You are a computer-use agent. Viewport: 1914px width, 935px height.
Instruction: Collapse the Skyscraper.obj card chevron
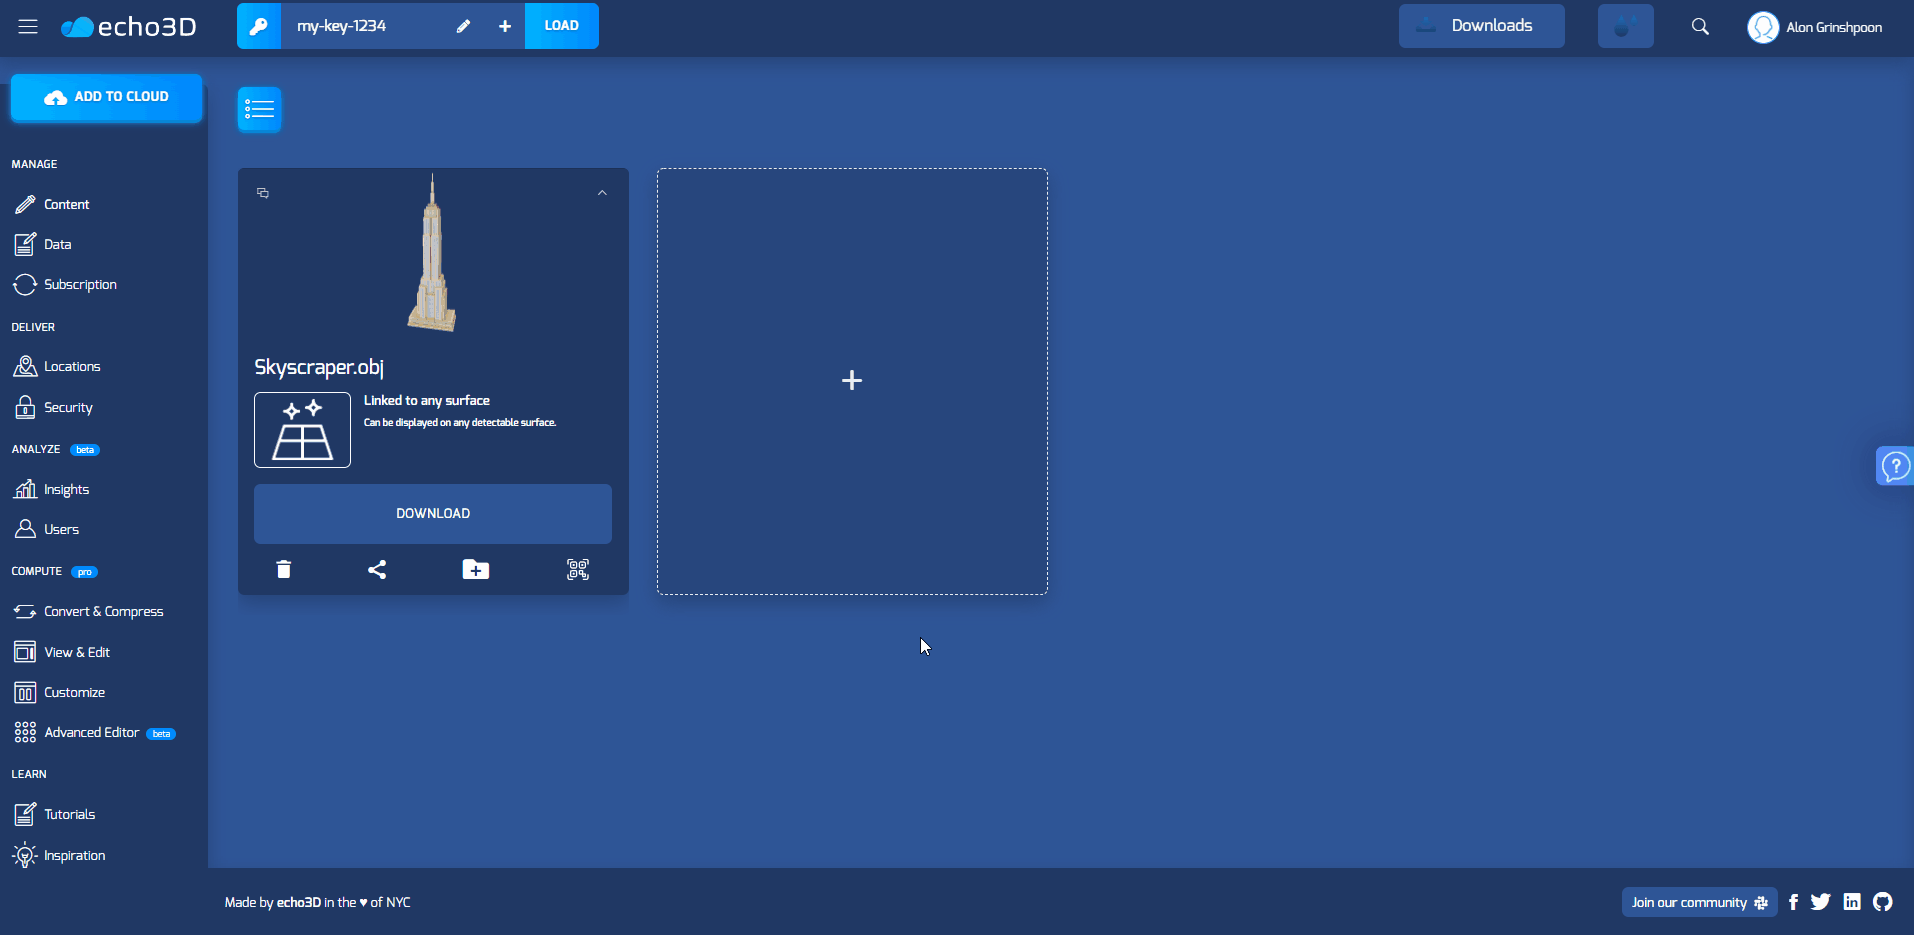602,193
